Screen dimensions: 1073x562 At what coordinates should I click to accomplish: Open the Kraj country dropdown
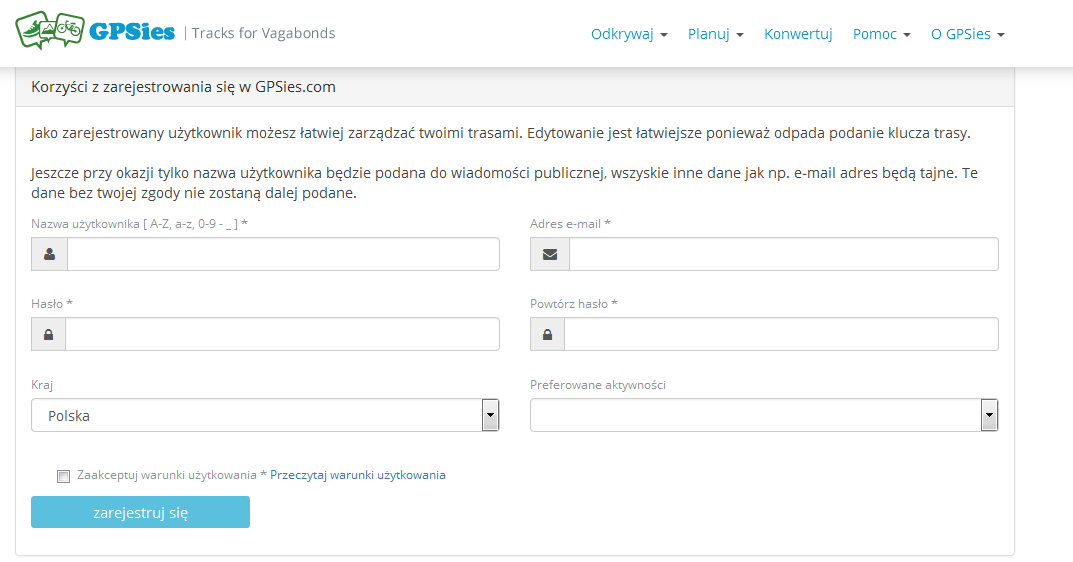click(x=265, y=415)
